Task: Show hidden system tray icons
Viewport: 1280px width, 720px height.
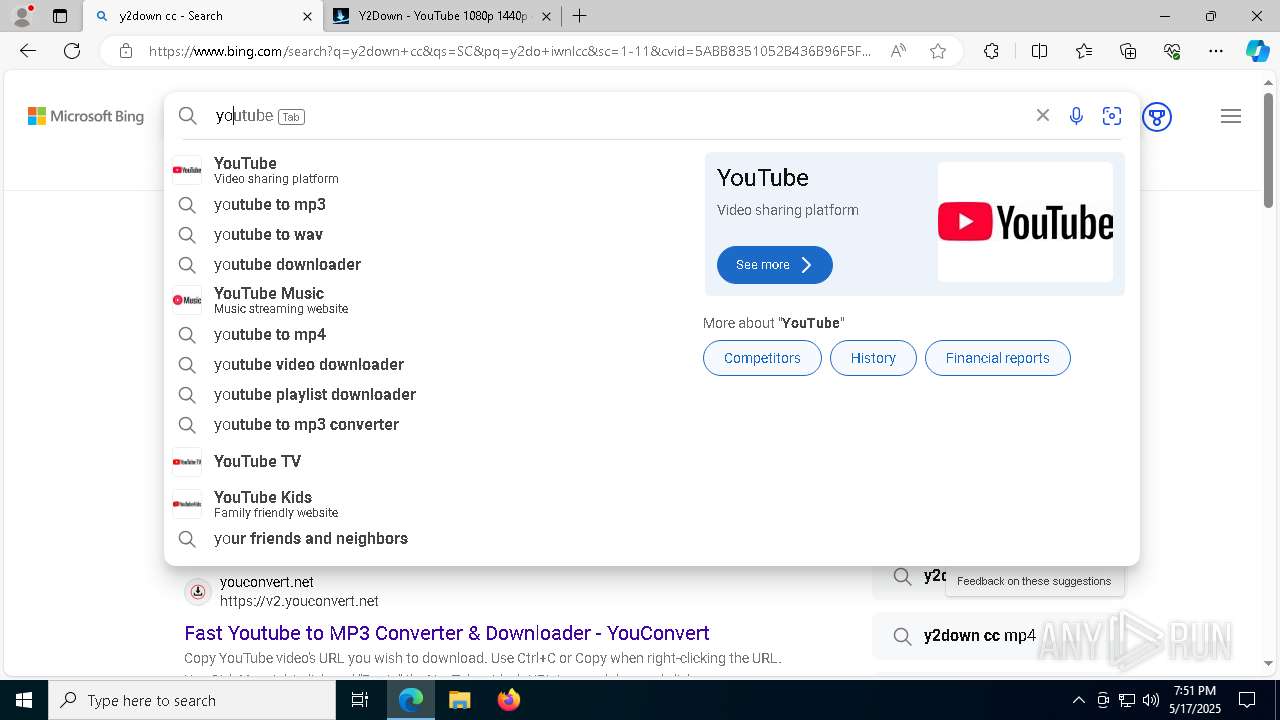Action: coord(1078,700)
